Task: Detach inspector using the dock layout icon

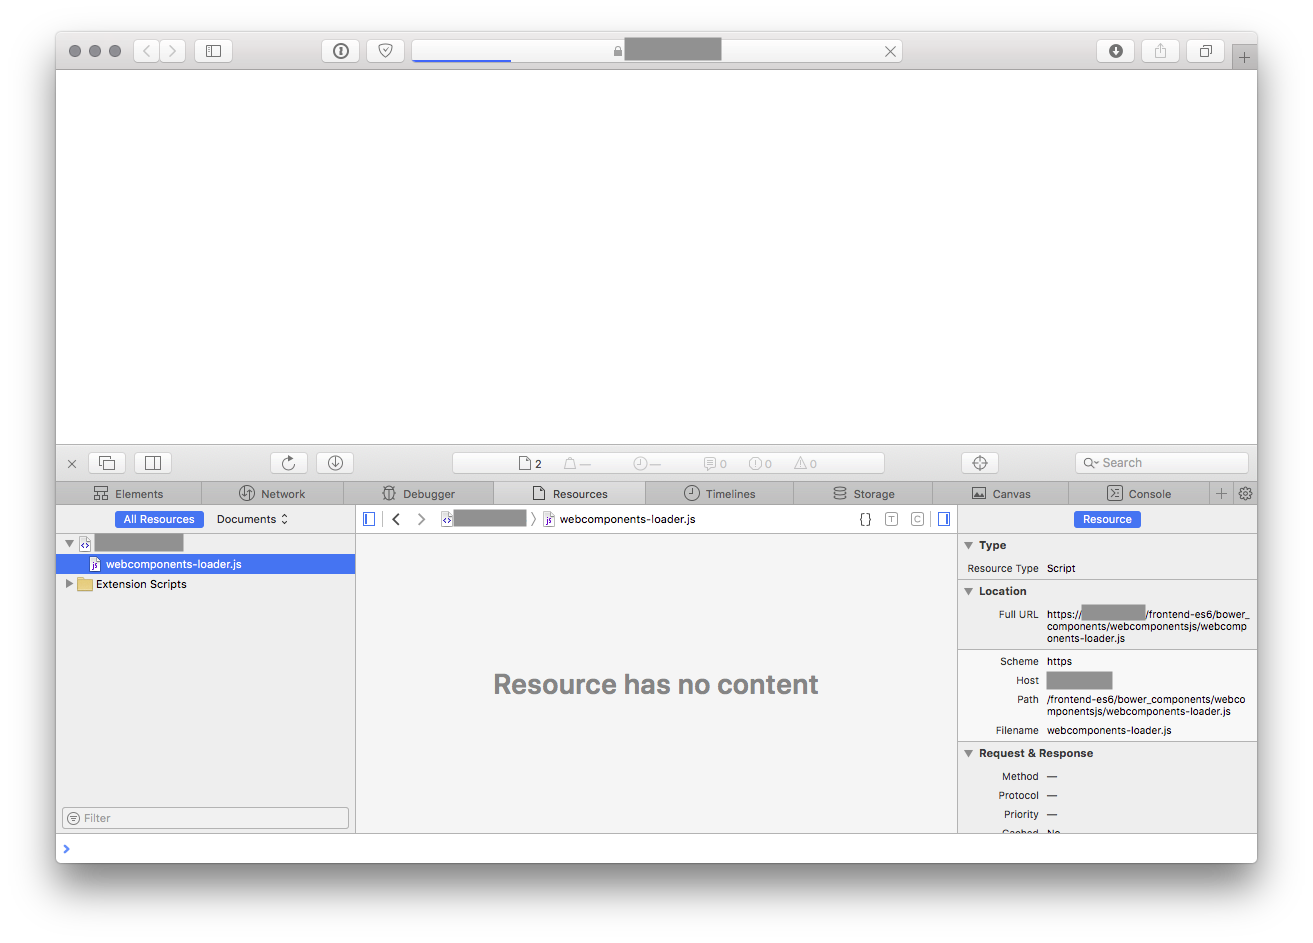Action: (x=107, y=462)
